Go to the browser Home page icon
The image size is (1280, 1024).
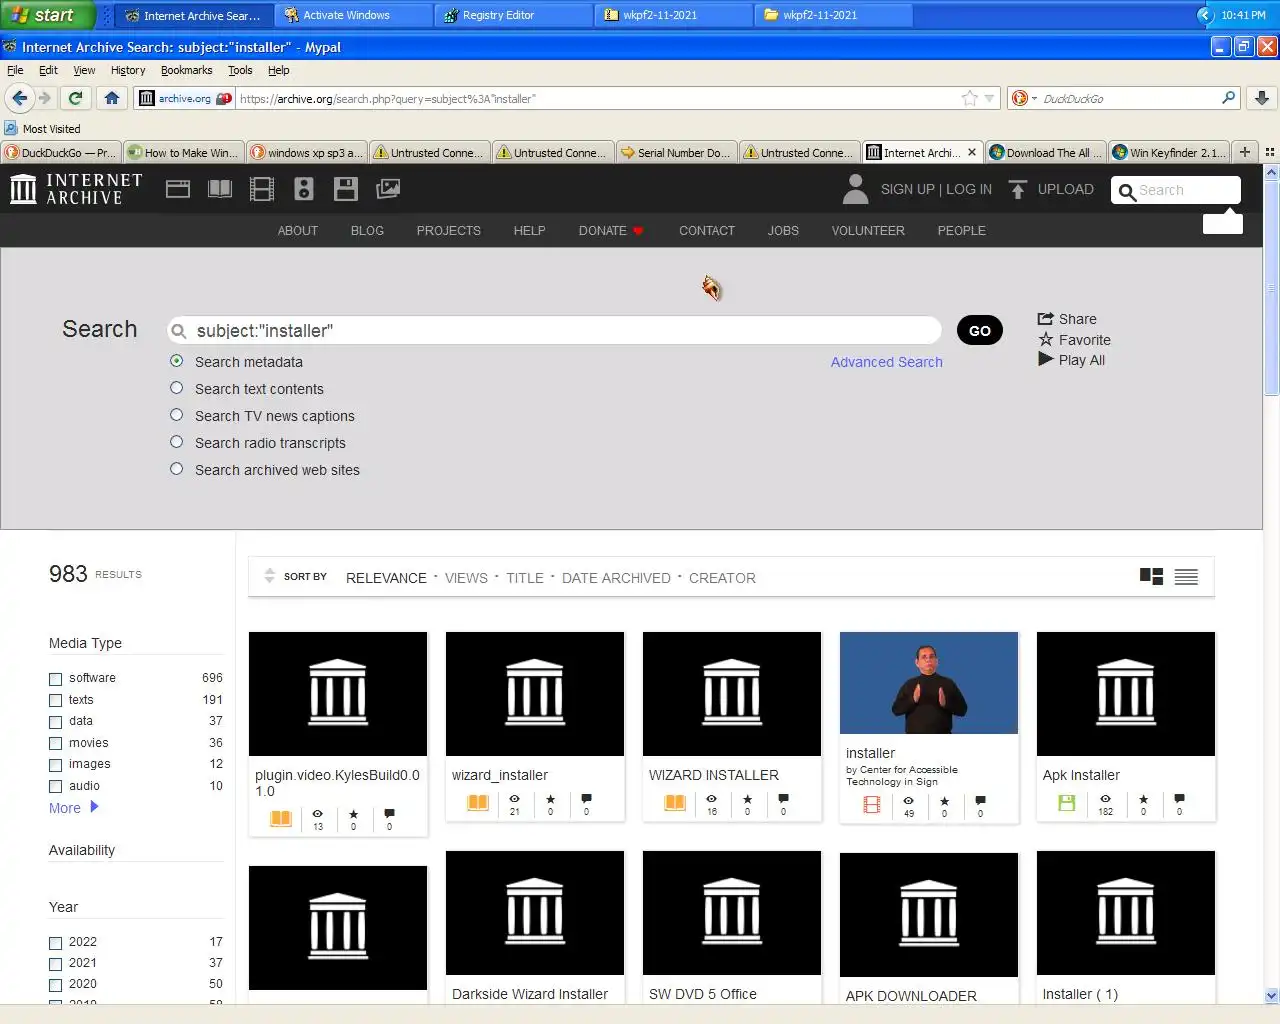[x=112, y=98]
